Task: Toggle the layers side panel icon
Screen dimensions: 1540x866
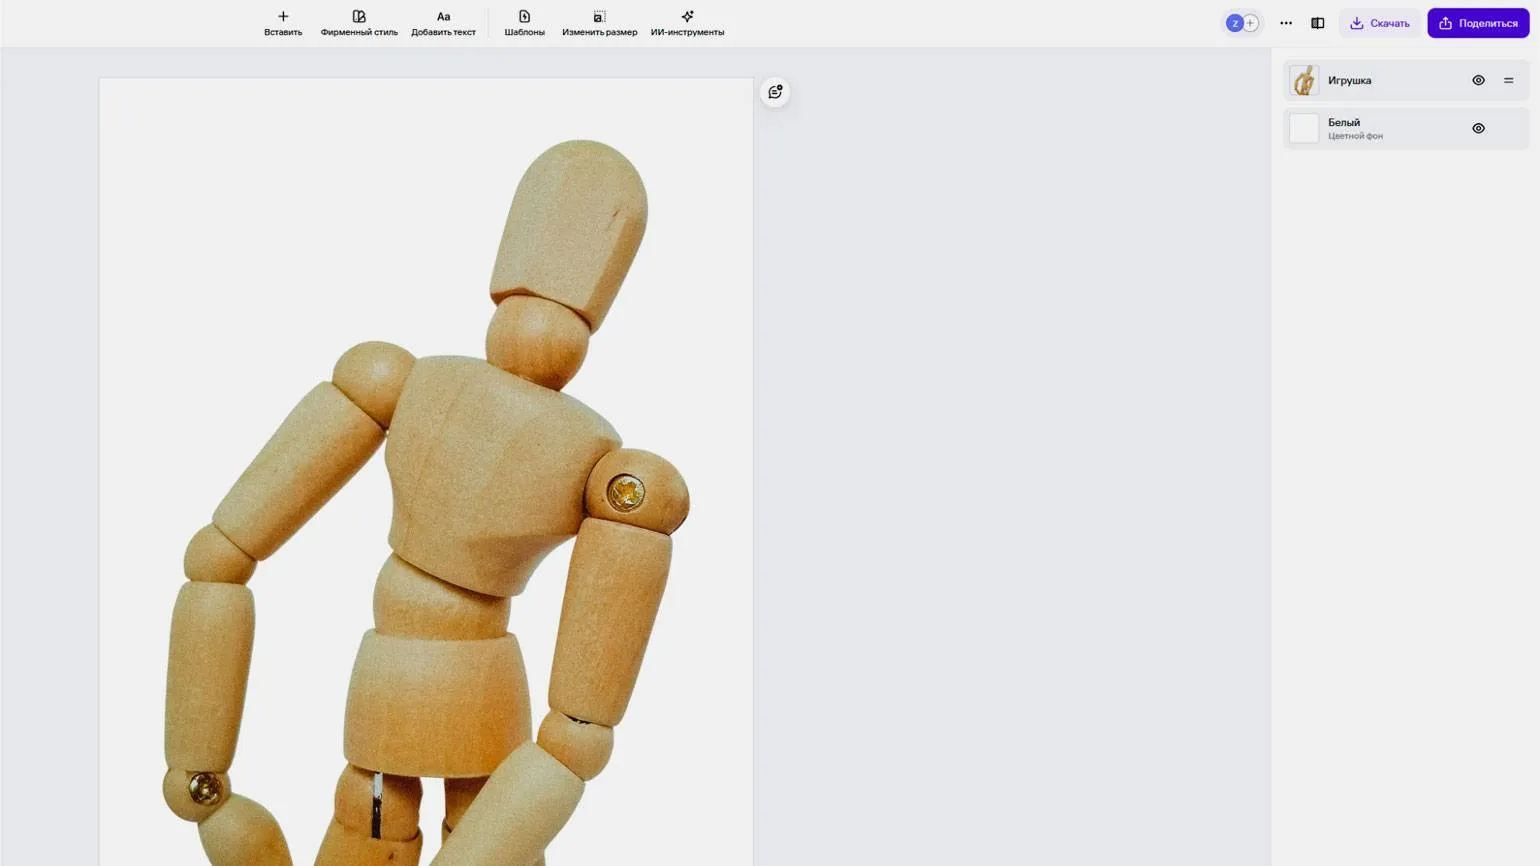Action: pos(1318,23)
